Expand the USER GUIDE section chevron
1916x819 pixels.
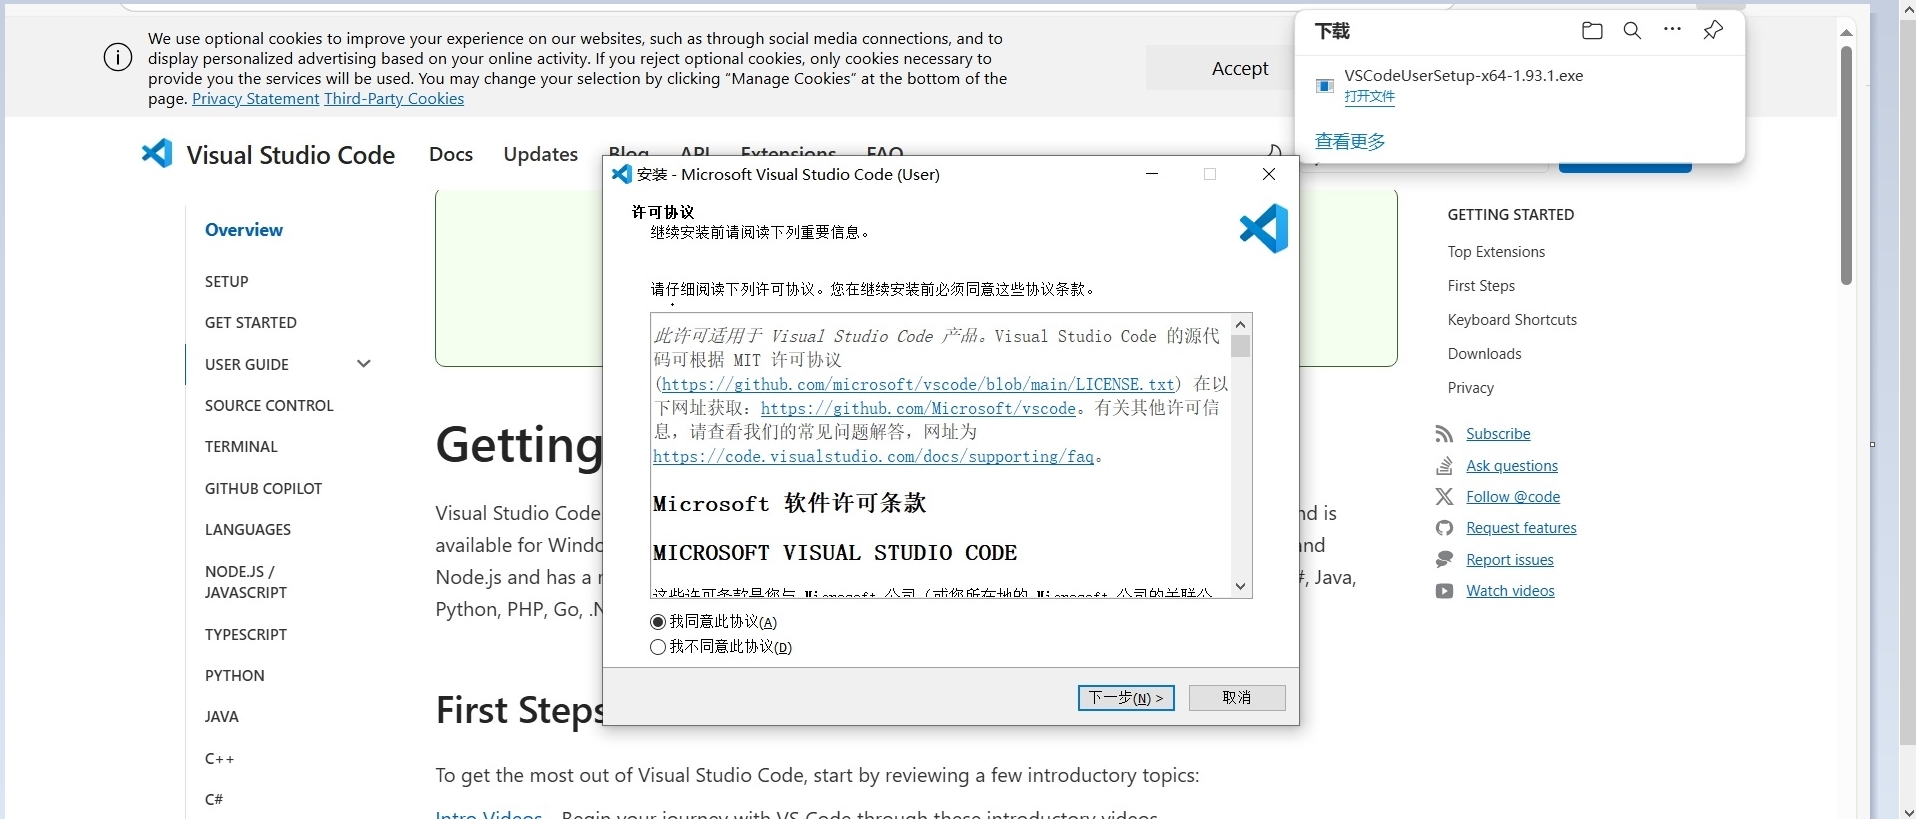364,364
